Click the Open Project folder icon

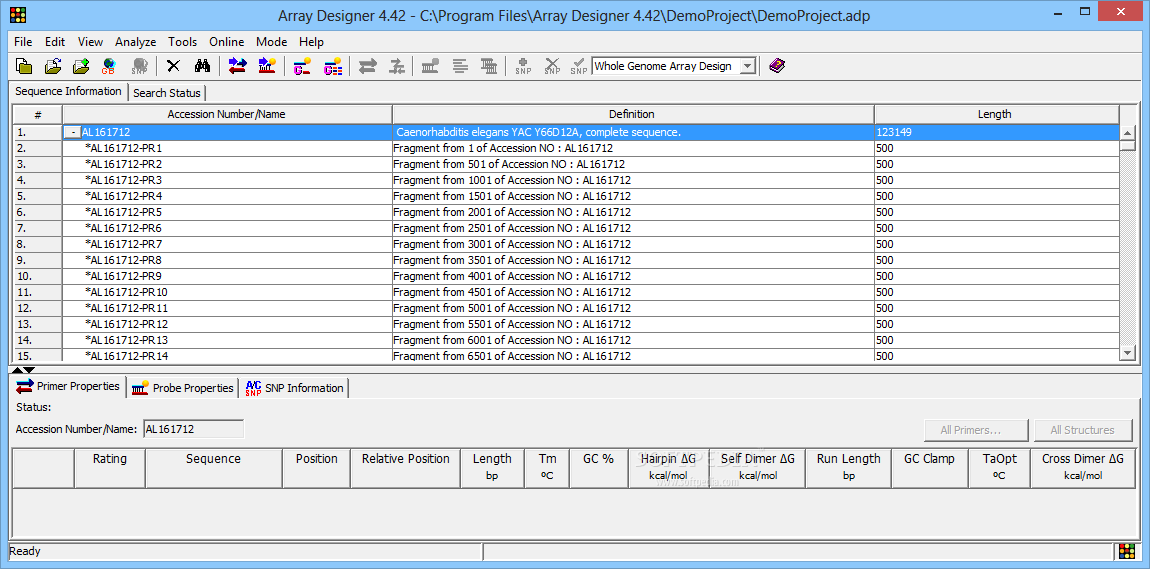[53, 66]
